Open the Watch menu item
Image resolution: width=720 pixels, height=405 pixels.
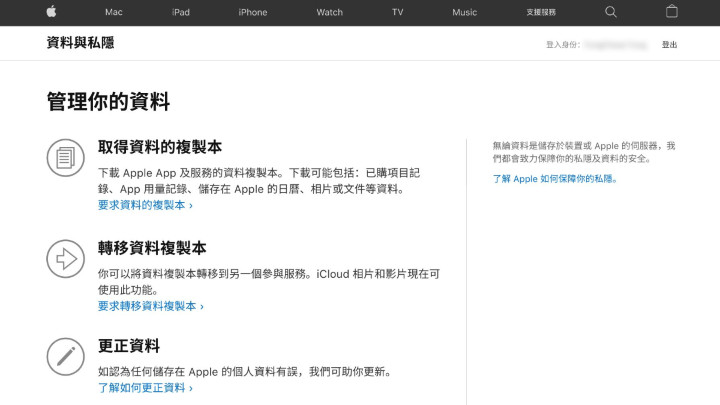[329, 12]
